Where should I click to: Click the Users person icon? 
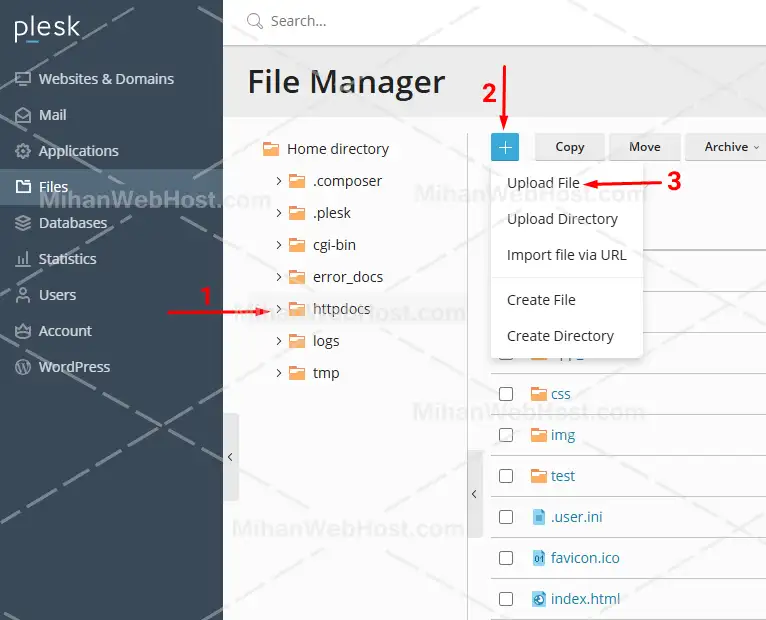[22, 295]
